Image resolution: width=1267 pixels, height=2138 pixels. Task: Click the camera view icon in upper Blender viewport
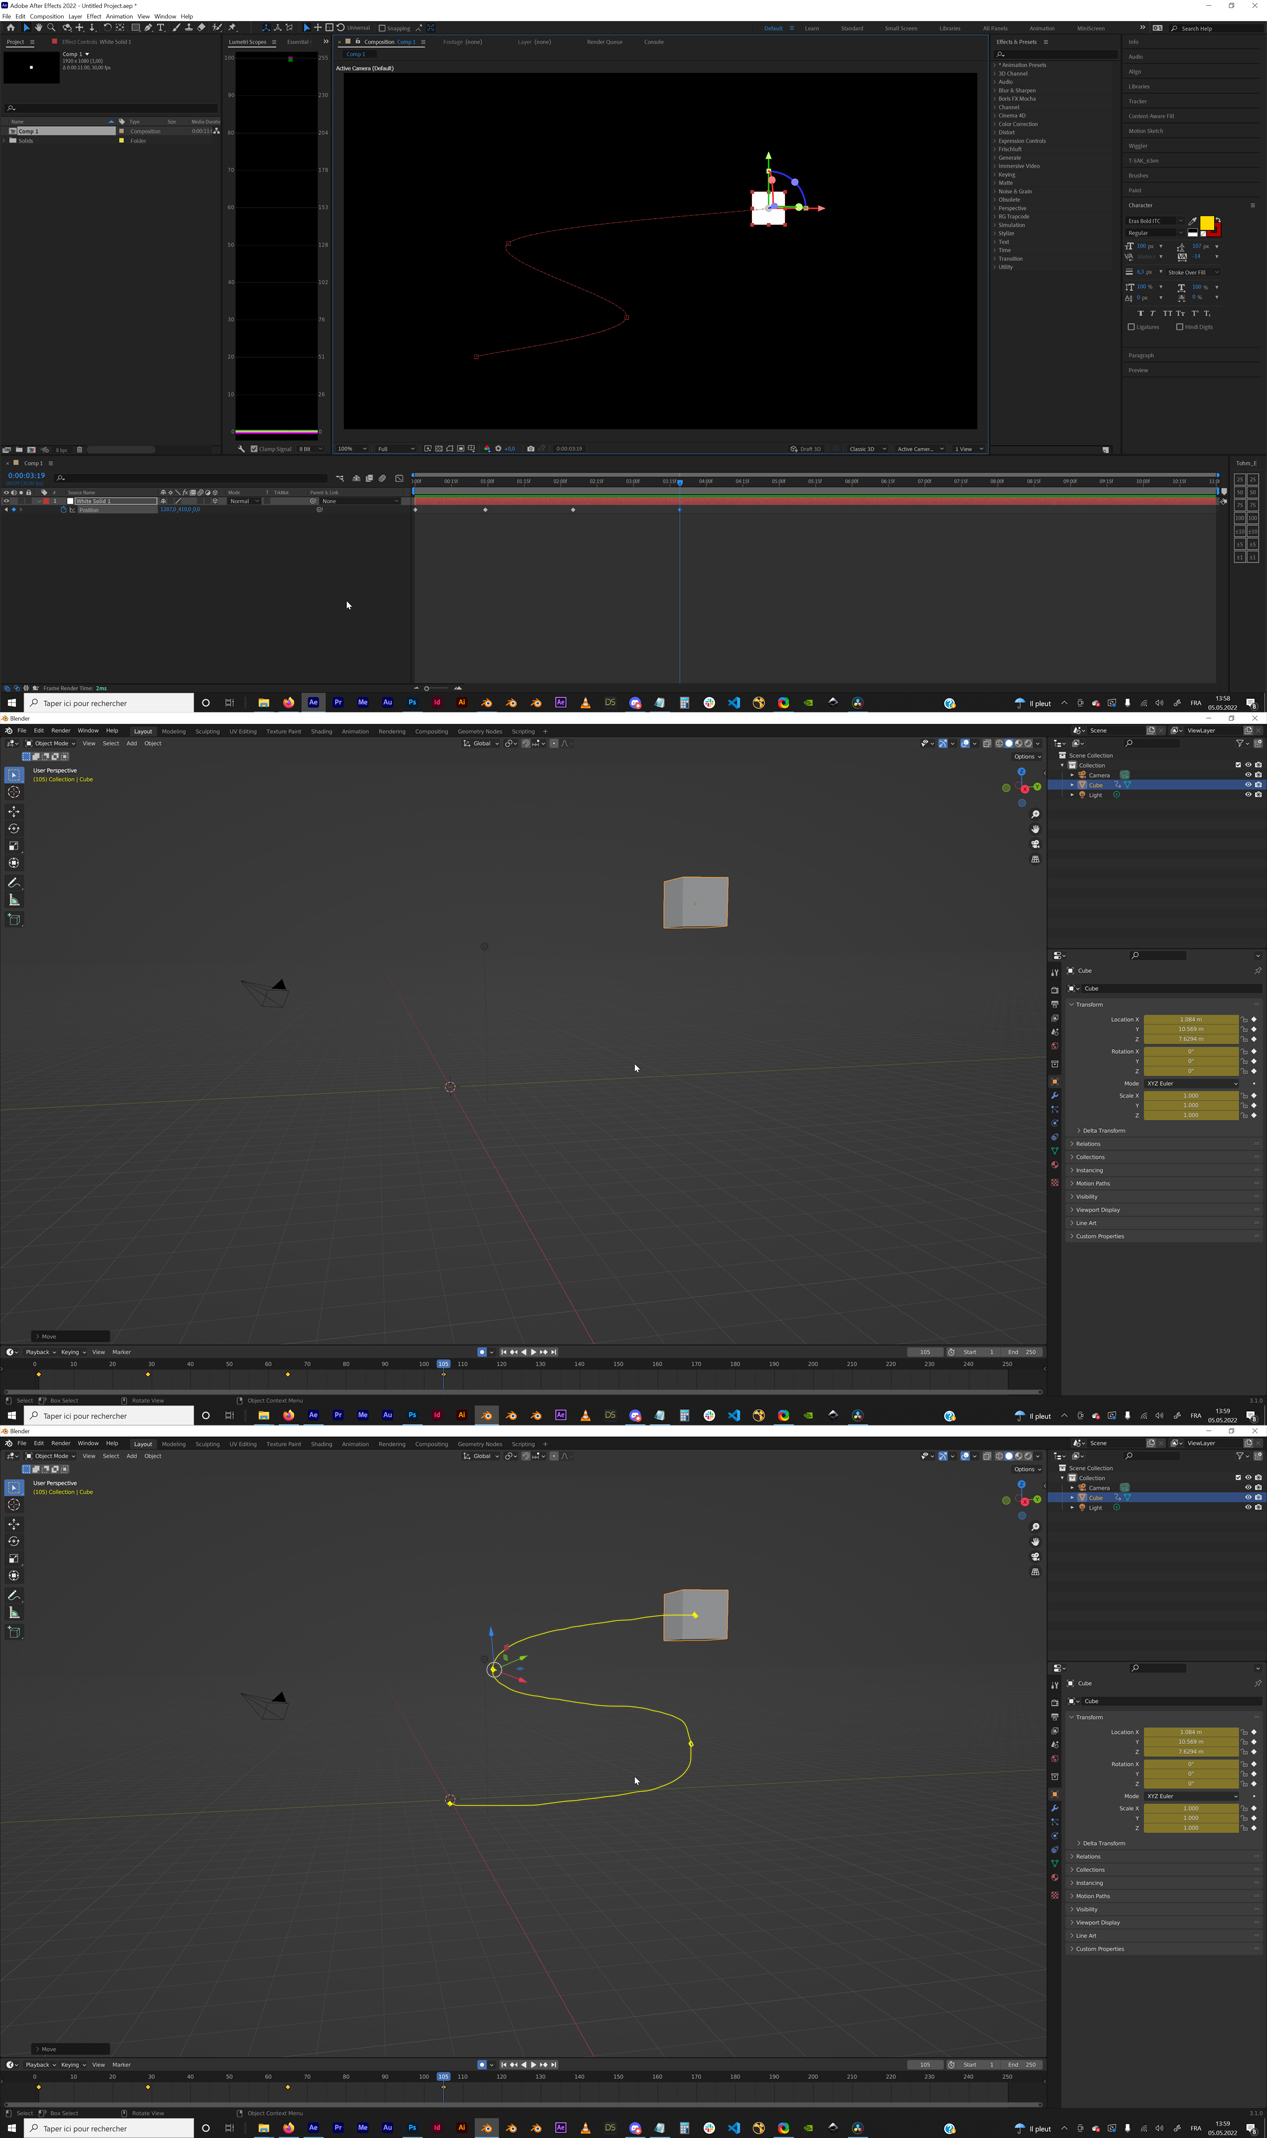click(1035, 844)
